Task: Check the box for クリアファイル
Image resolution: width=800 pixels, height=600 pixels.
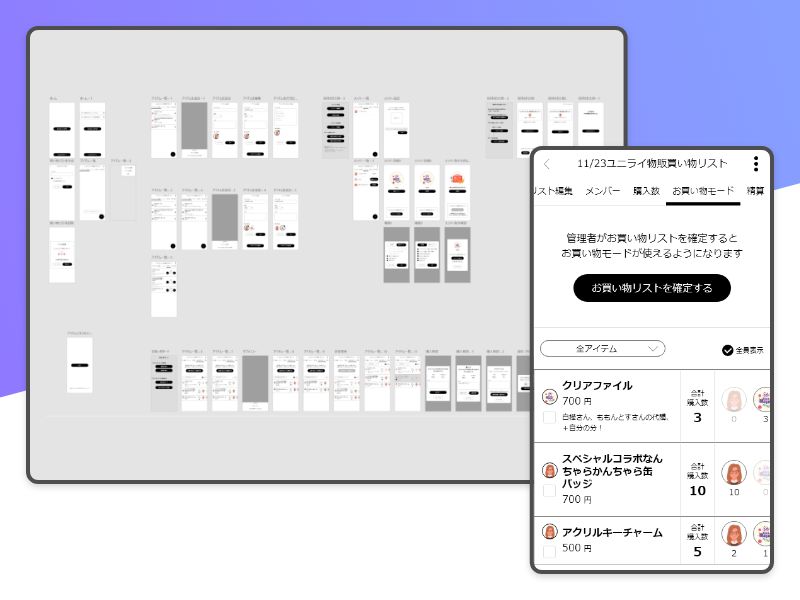Action: coord(549,417)
